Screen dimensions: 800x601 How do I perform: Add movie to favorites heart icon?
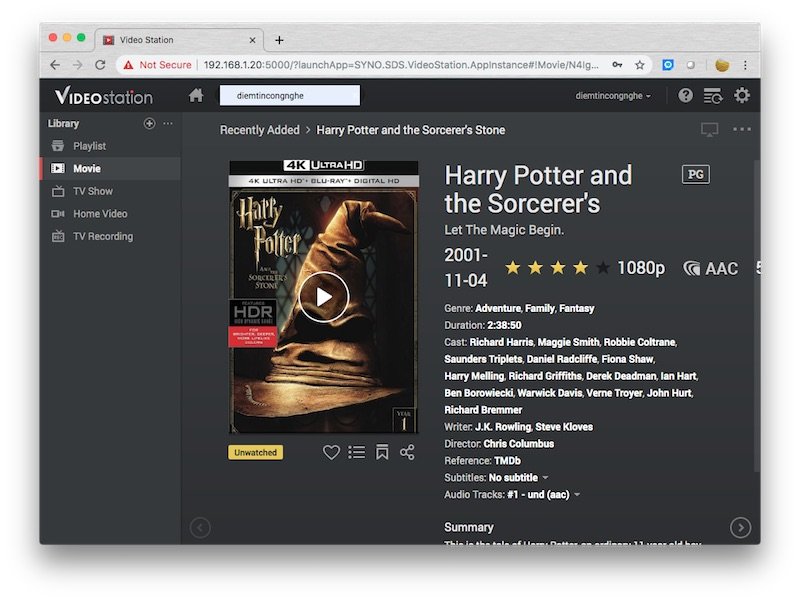tap(331, 452)
